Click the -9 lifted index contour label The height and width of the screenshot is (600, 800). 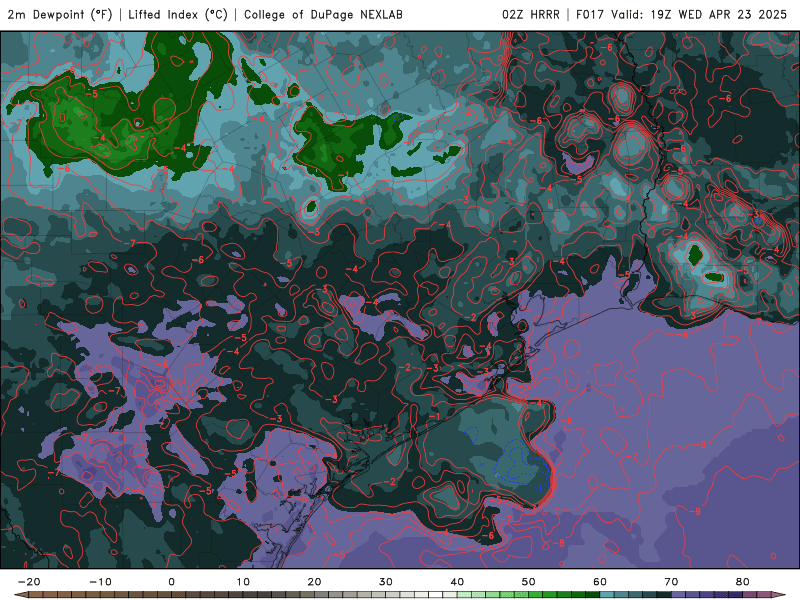pyautogui.click(x=696, y=511)
